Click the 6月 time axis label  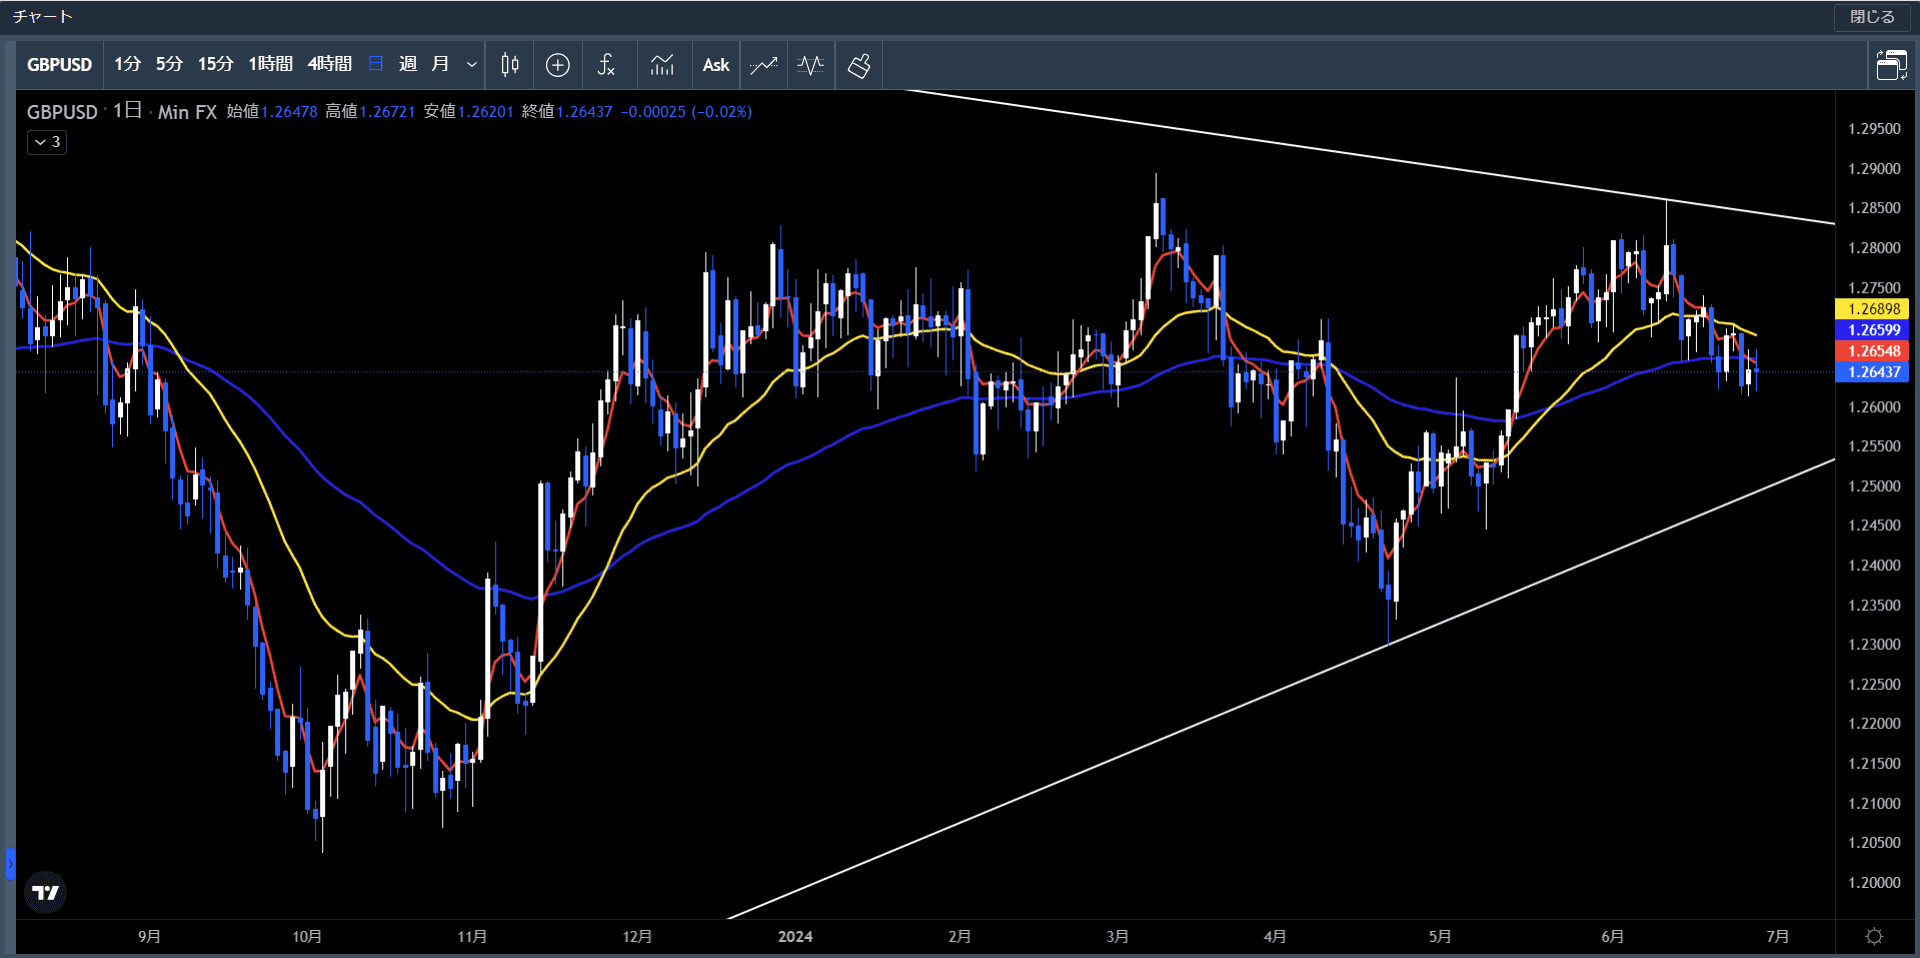[1612, 937]
